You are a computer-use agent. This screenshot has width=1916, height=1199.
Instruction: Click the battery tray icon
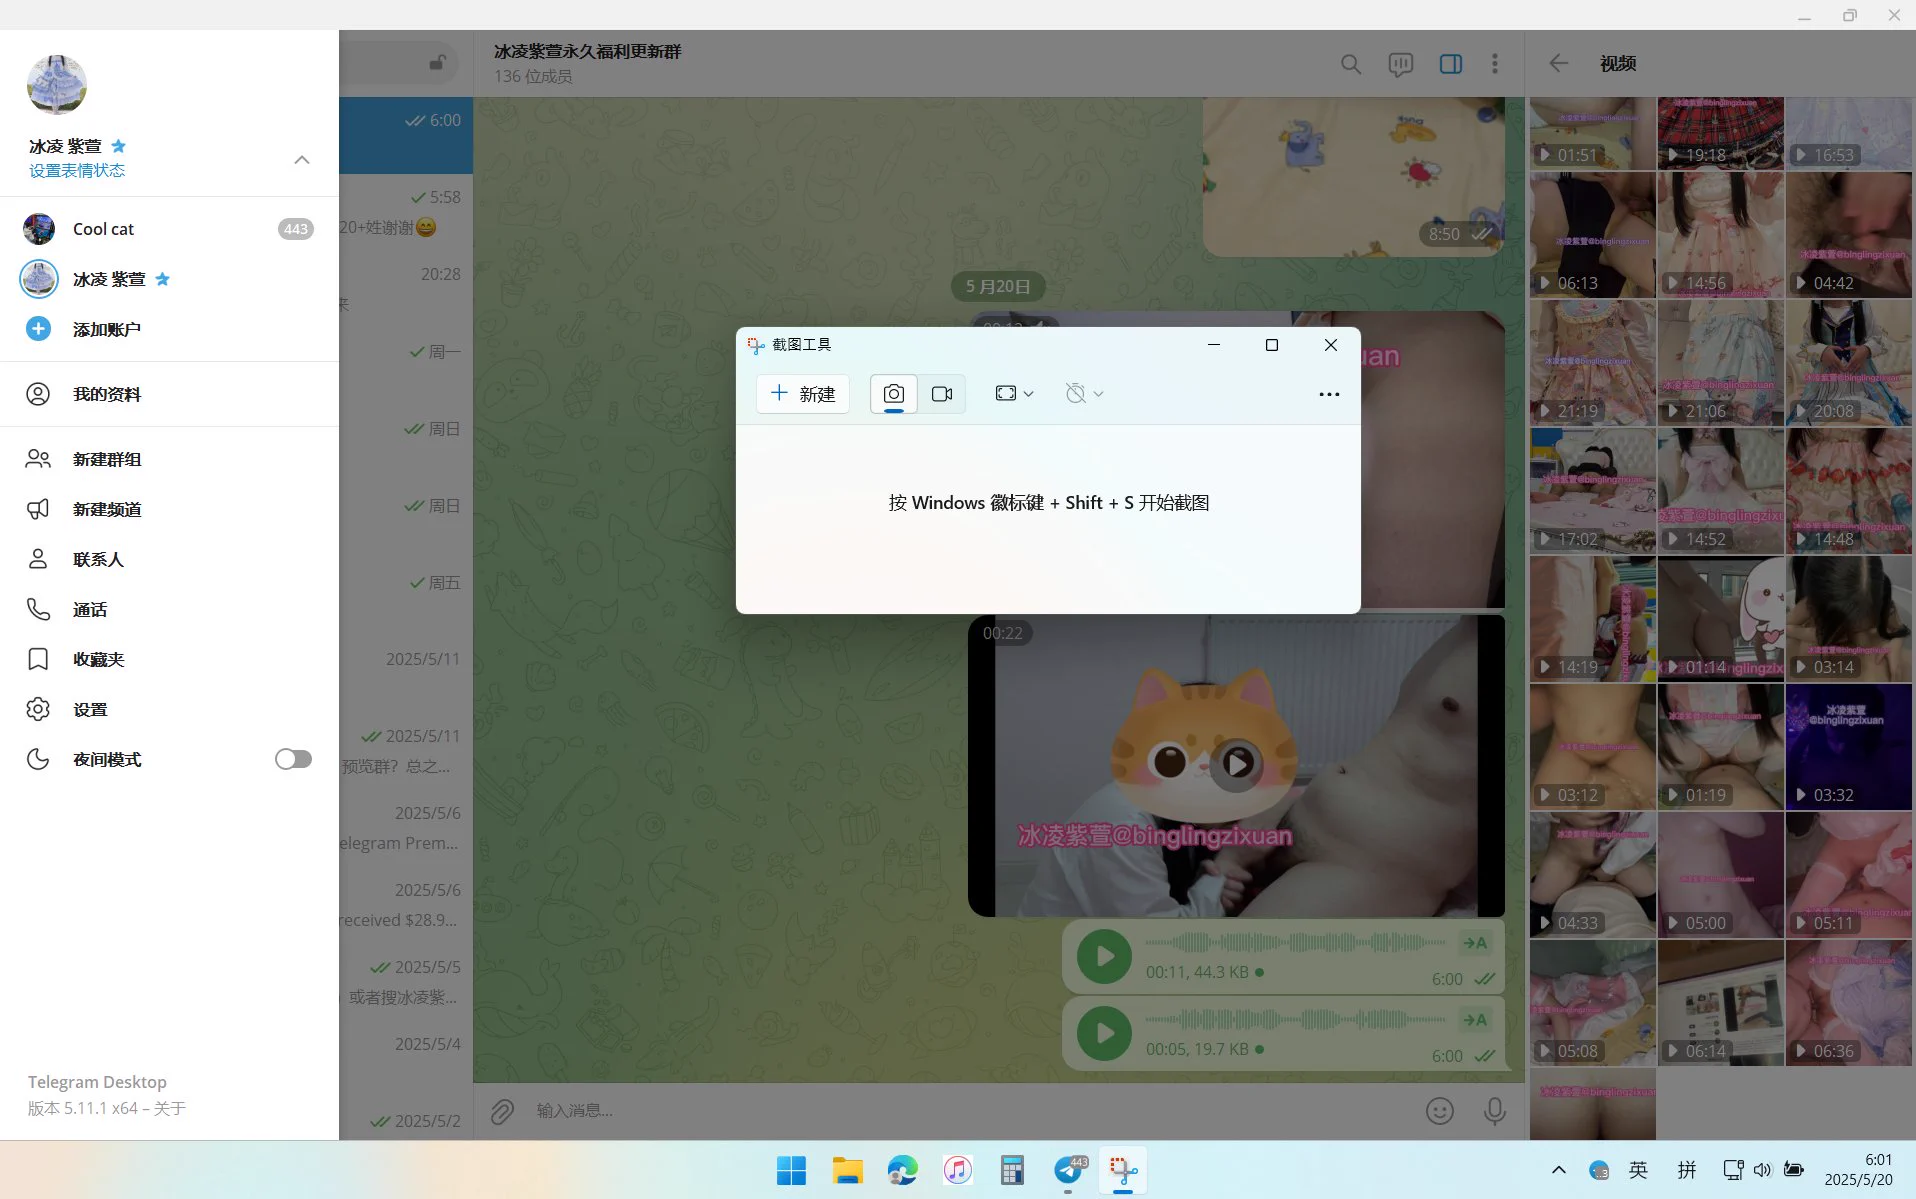(1794, 1170)
